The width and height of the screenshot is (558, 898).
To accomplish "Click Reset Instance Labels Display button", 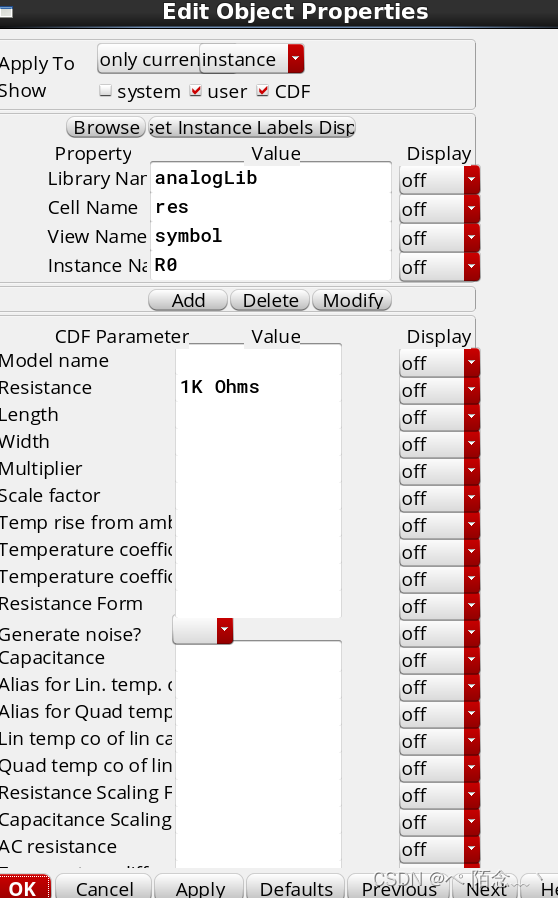I will pyautogui.click(x=252, y=127).
